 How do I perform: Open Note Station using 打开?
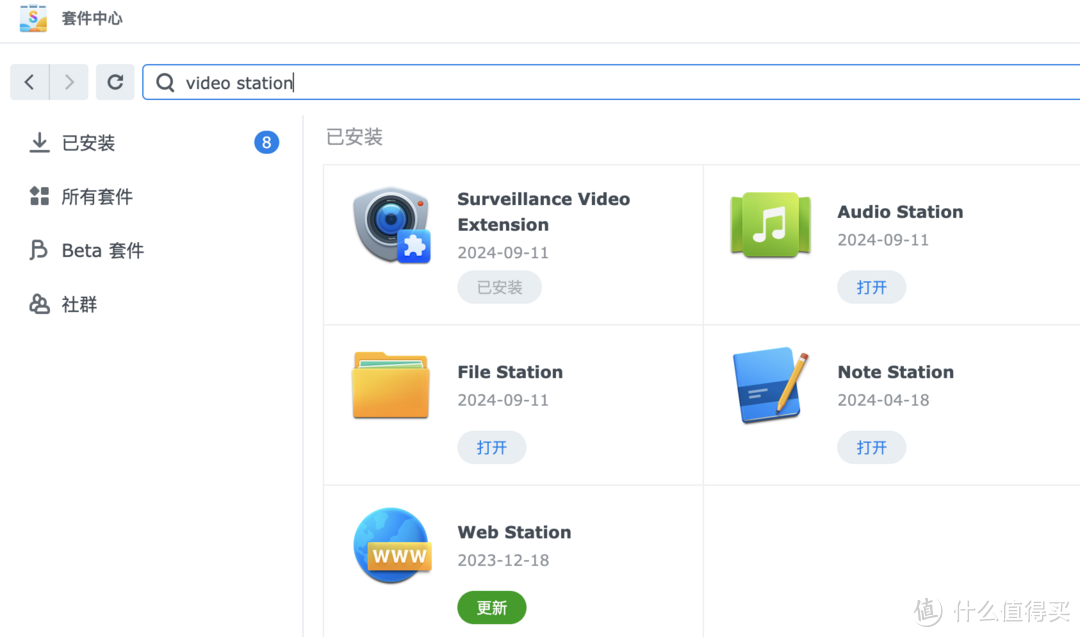tap(871, 447)
